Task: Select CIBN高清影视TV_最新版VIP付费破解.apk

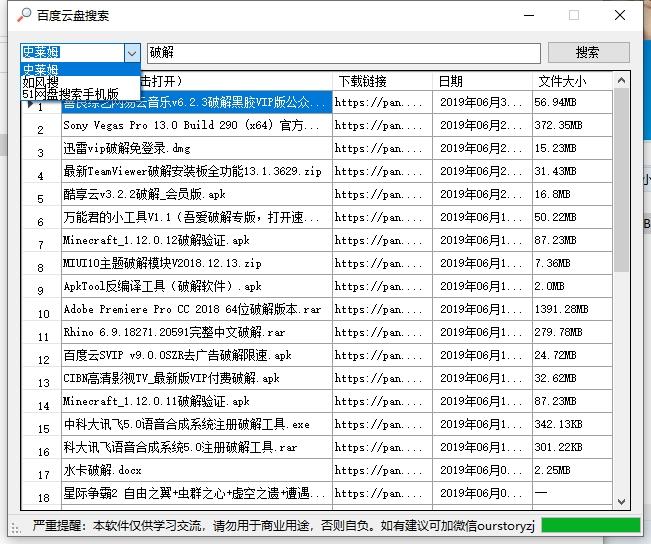Action: click(197, 378)
